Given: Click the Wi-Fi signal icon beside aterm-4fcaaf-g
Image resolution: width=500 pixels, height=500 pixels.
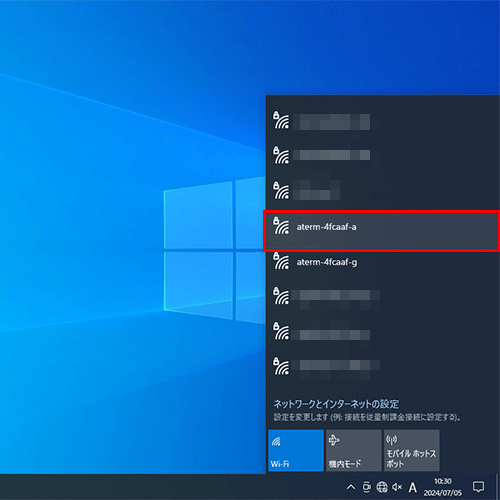Looking at the screenshot, I should click(x=281, y=261).
